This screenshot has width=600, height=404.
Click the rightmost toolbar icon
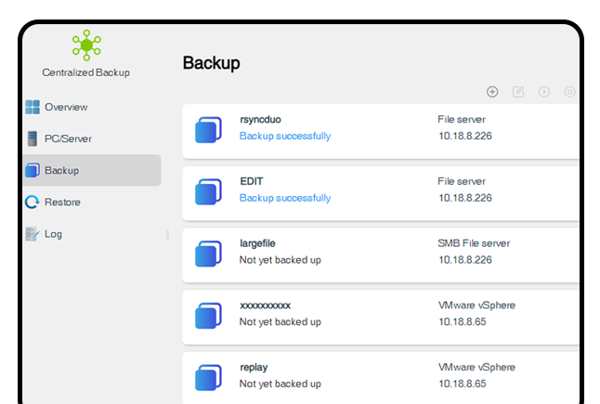(x=569, y=92)
